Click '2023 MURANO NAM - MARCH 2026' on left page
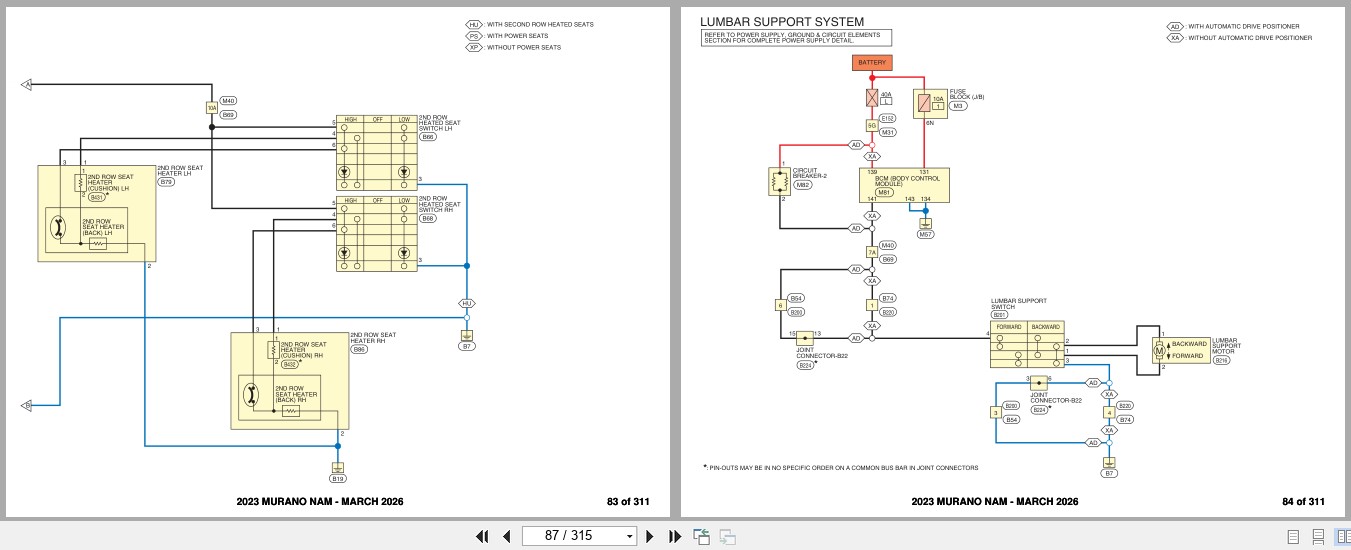The height and width of the screenshot is (550, 1351). click(320, 502)
